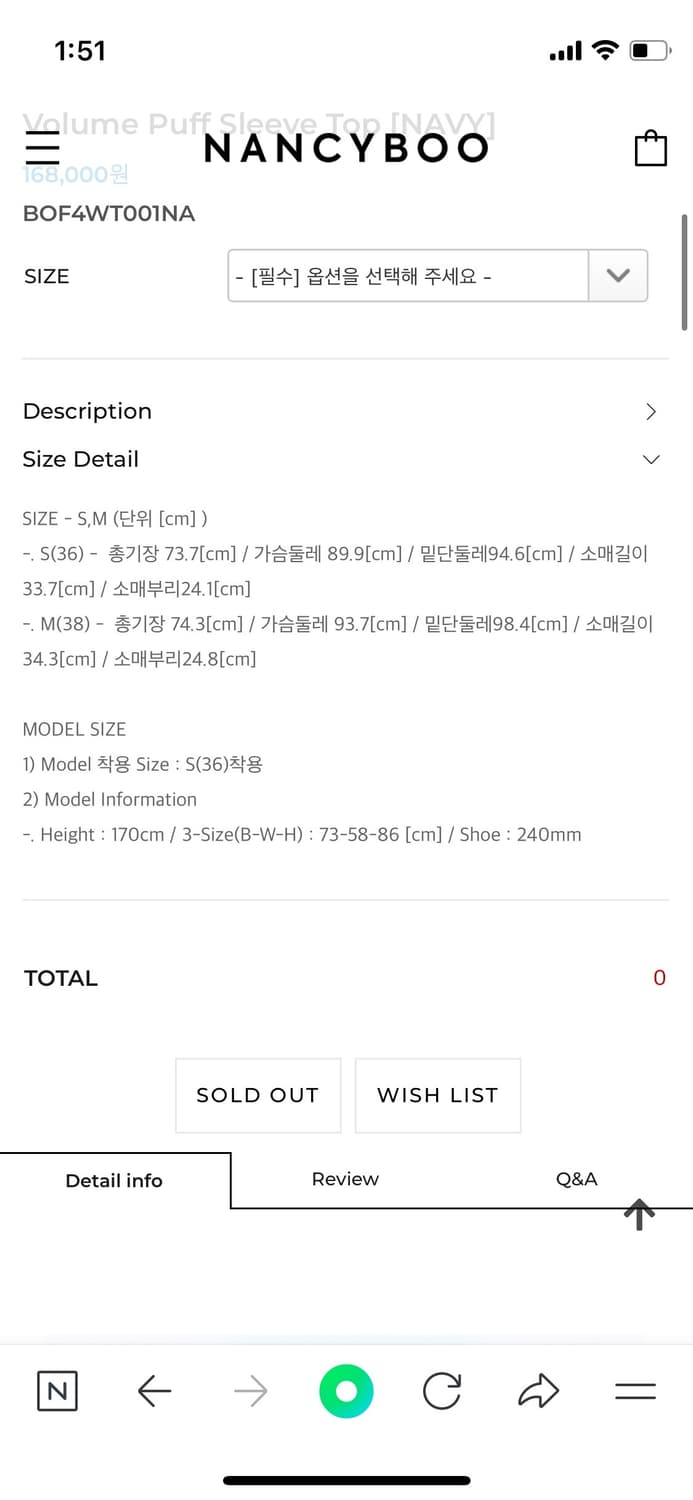Viewport: 693px width, 1500px height.
Task: Tap the NANCYBOO logo
Action: (x=346, y=147)
